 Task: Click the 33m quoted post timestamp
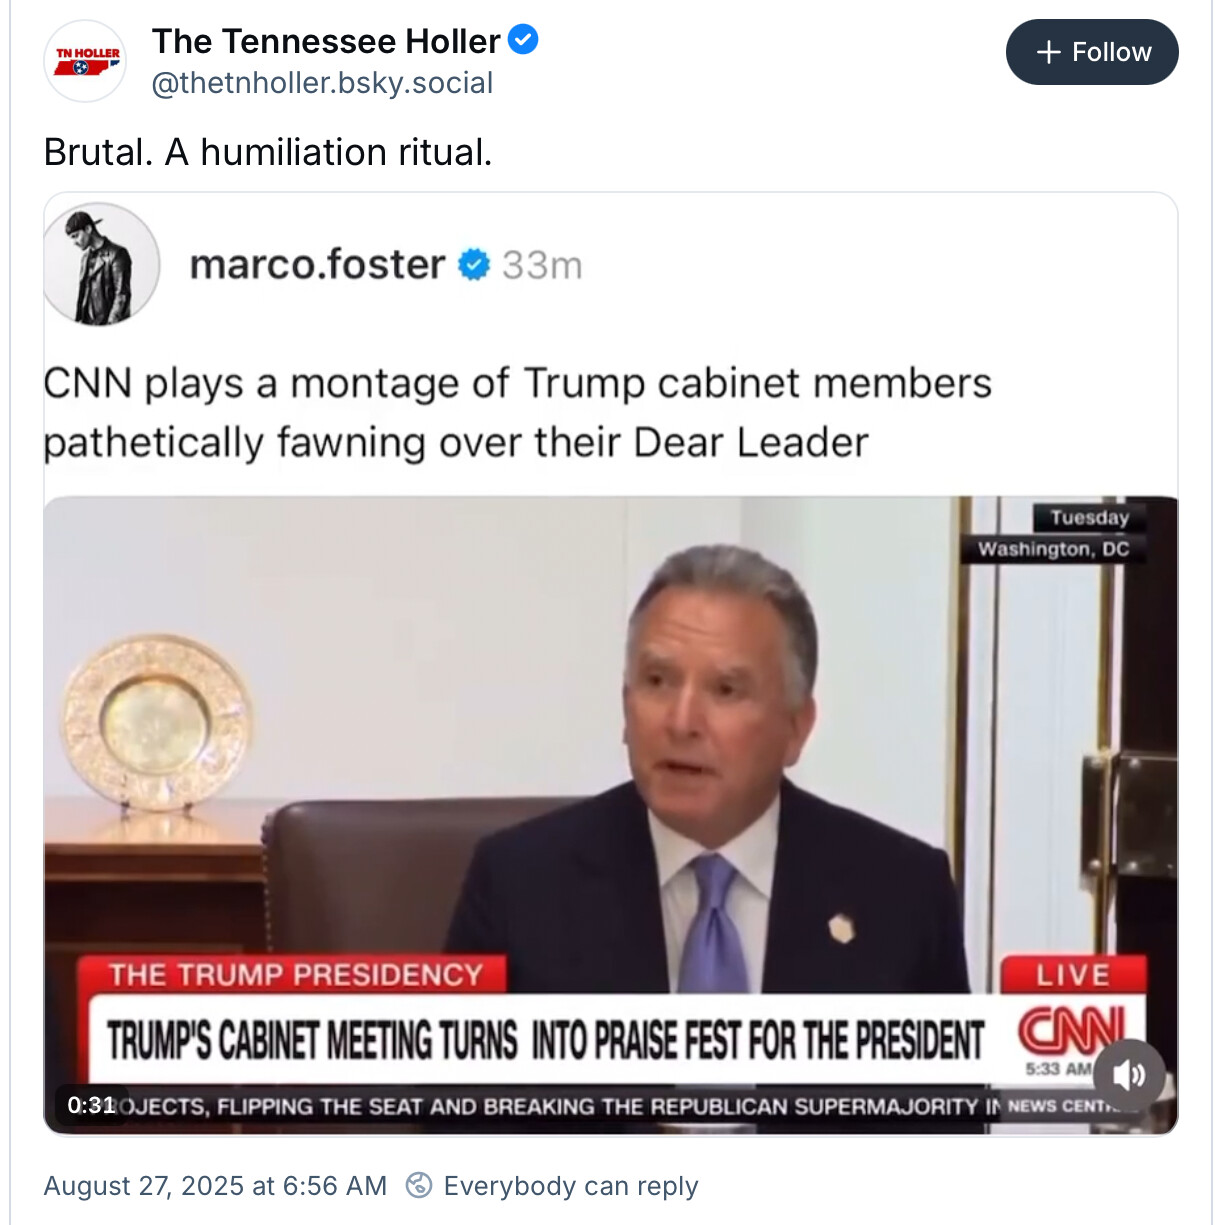point(542,266)
